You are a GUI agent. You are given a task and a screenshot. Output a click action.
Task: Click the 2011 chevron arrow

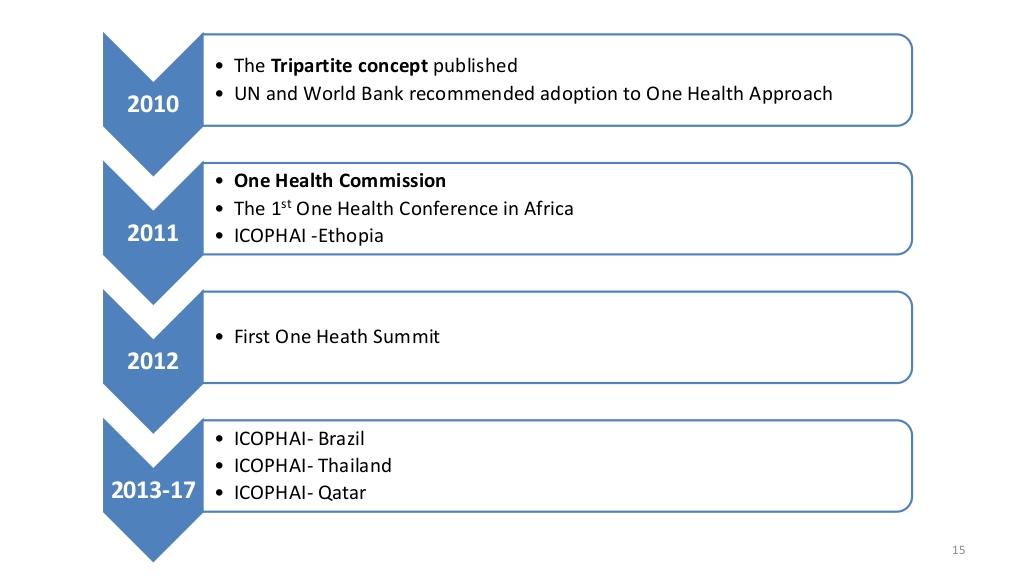point(152,233)
